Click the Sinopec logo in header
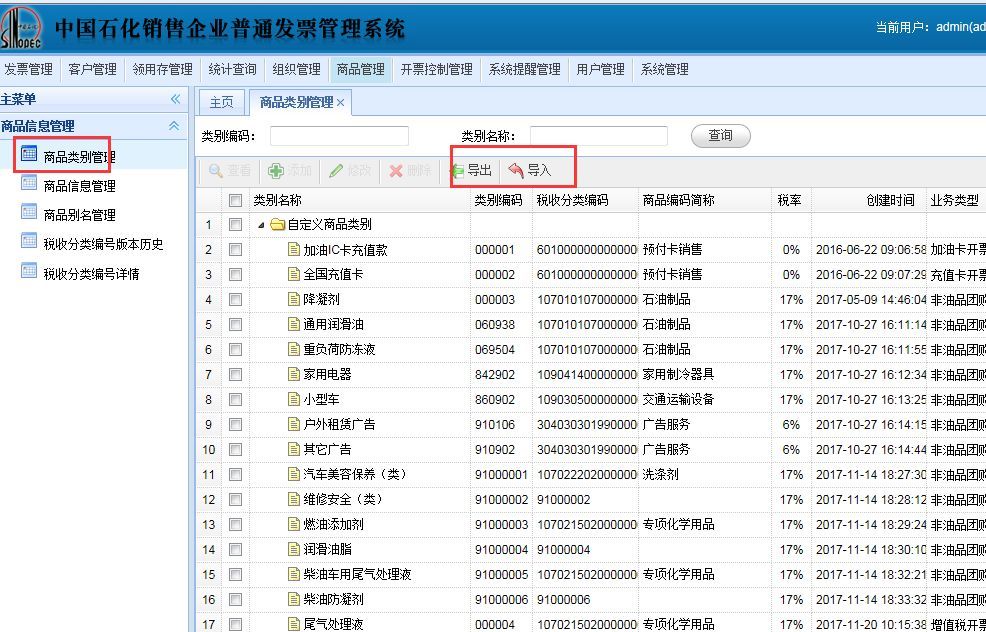The image size is (986, 632). coord(20,27)
